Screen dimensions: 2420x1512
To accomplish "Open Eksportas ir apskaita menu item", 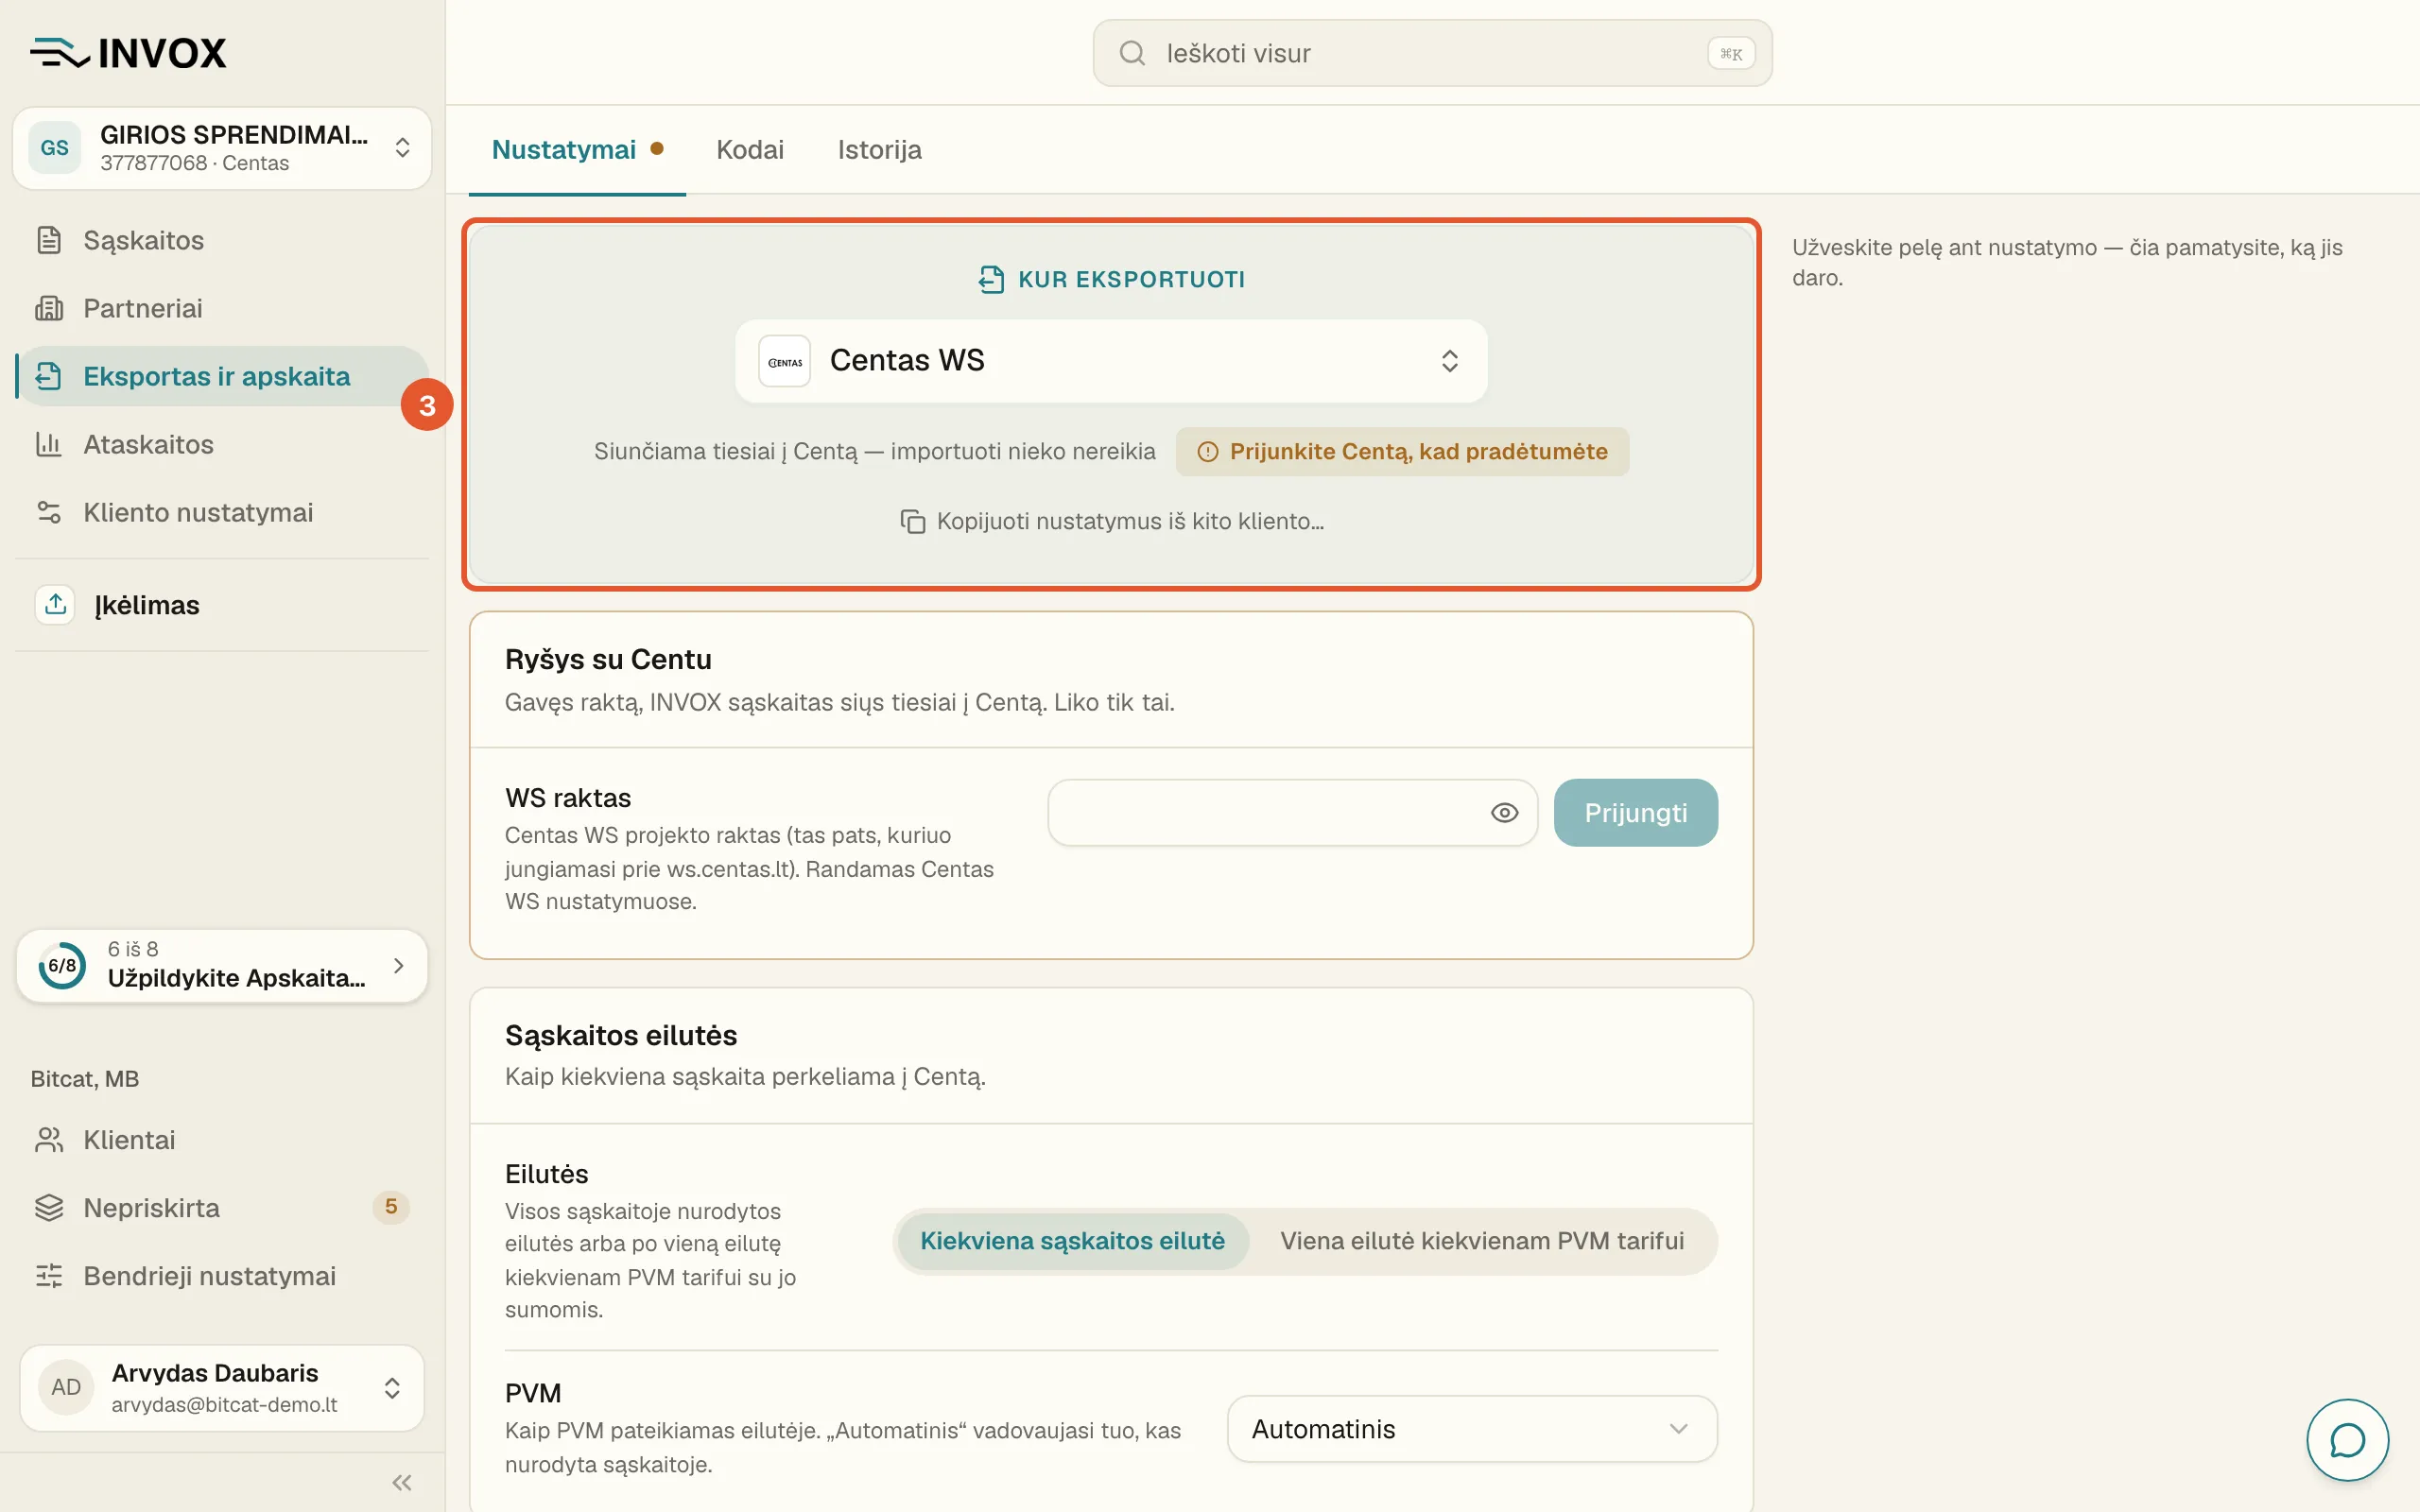I will pyautogui.click(x=222, y=376).
